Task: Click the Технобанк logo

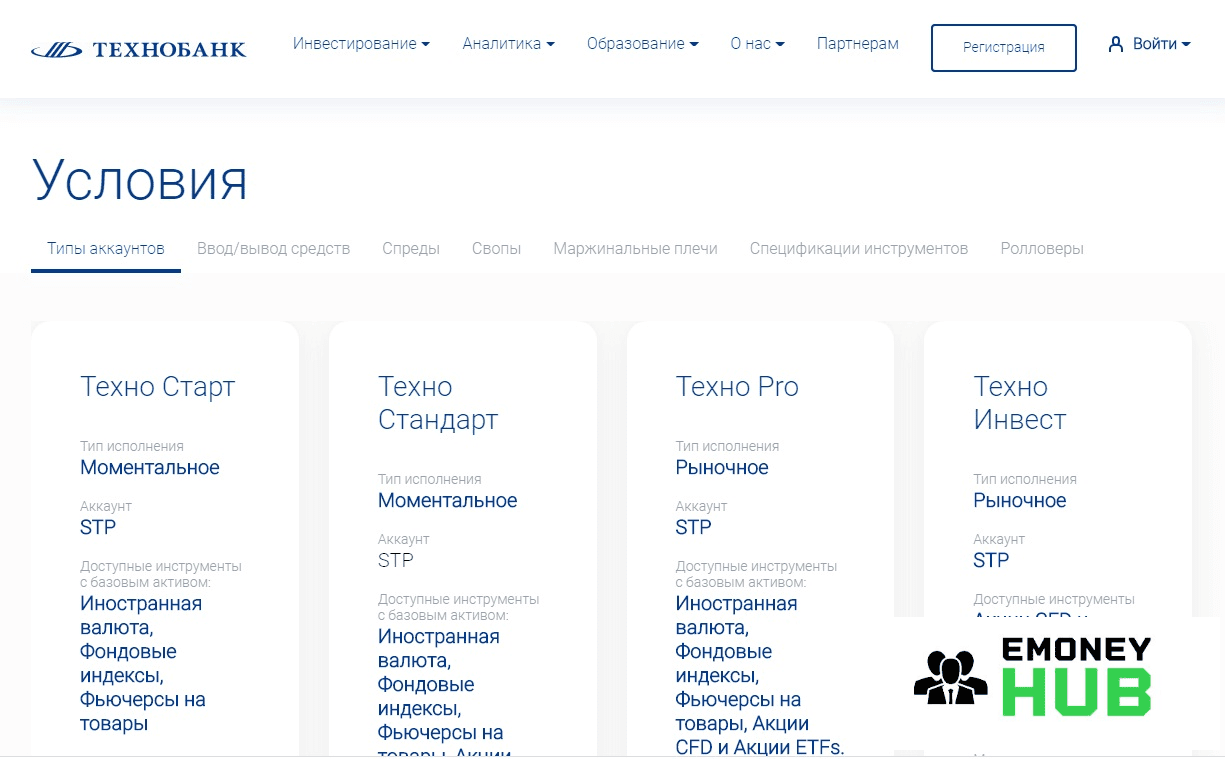Action: coord(138,49)
